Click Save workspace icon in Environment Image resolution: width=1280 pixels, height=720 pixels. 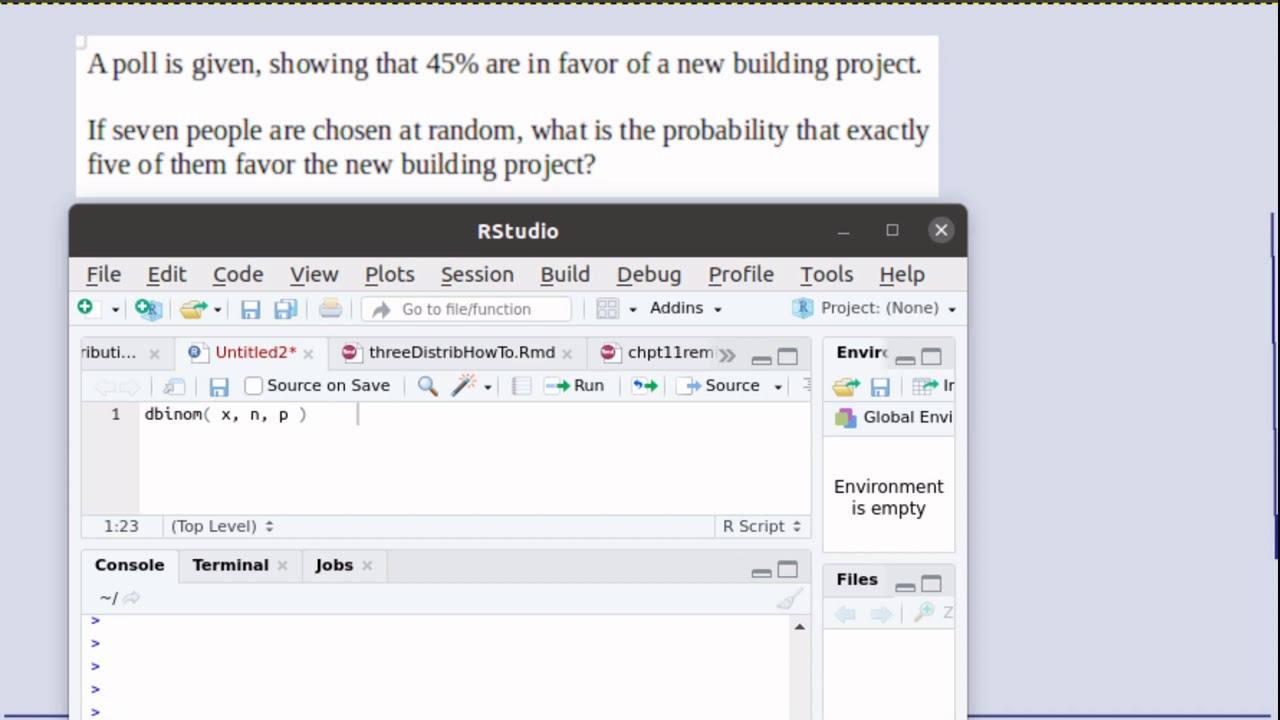(x=880, y=386)
